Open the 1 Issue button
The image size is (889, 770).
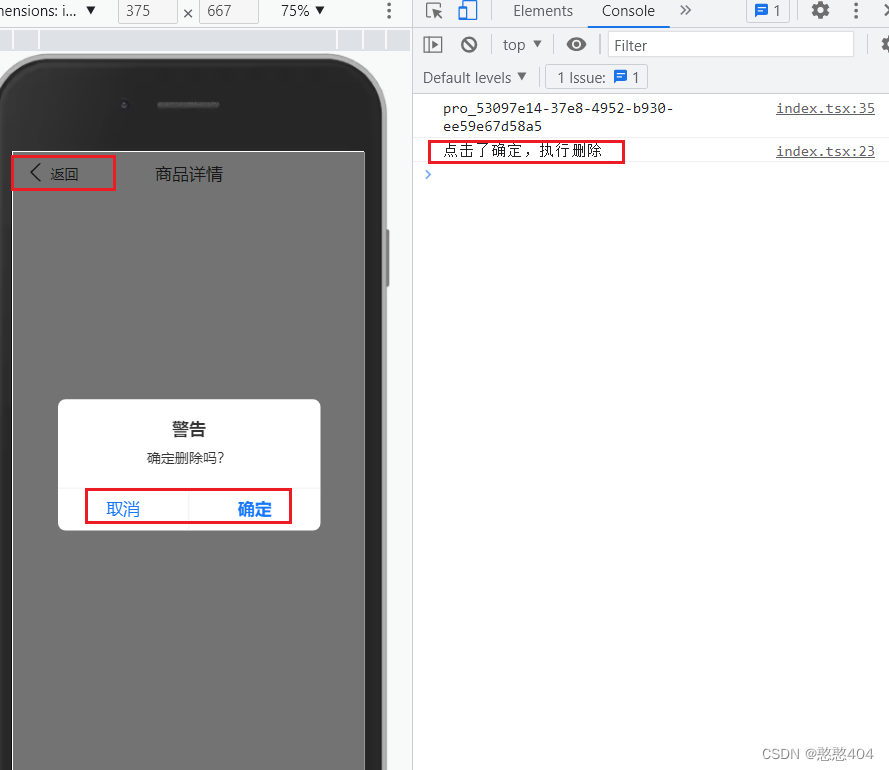click(x=596, y=77)
